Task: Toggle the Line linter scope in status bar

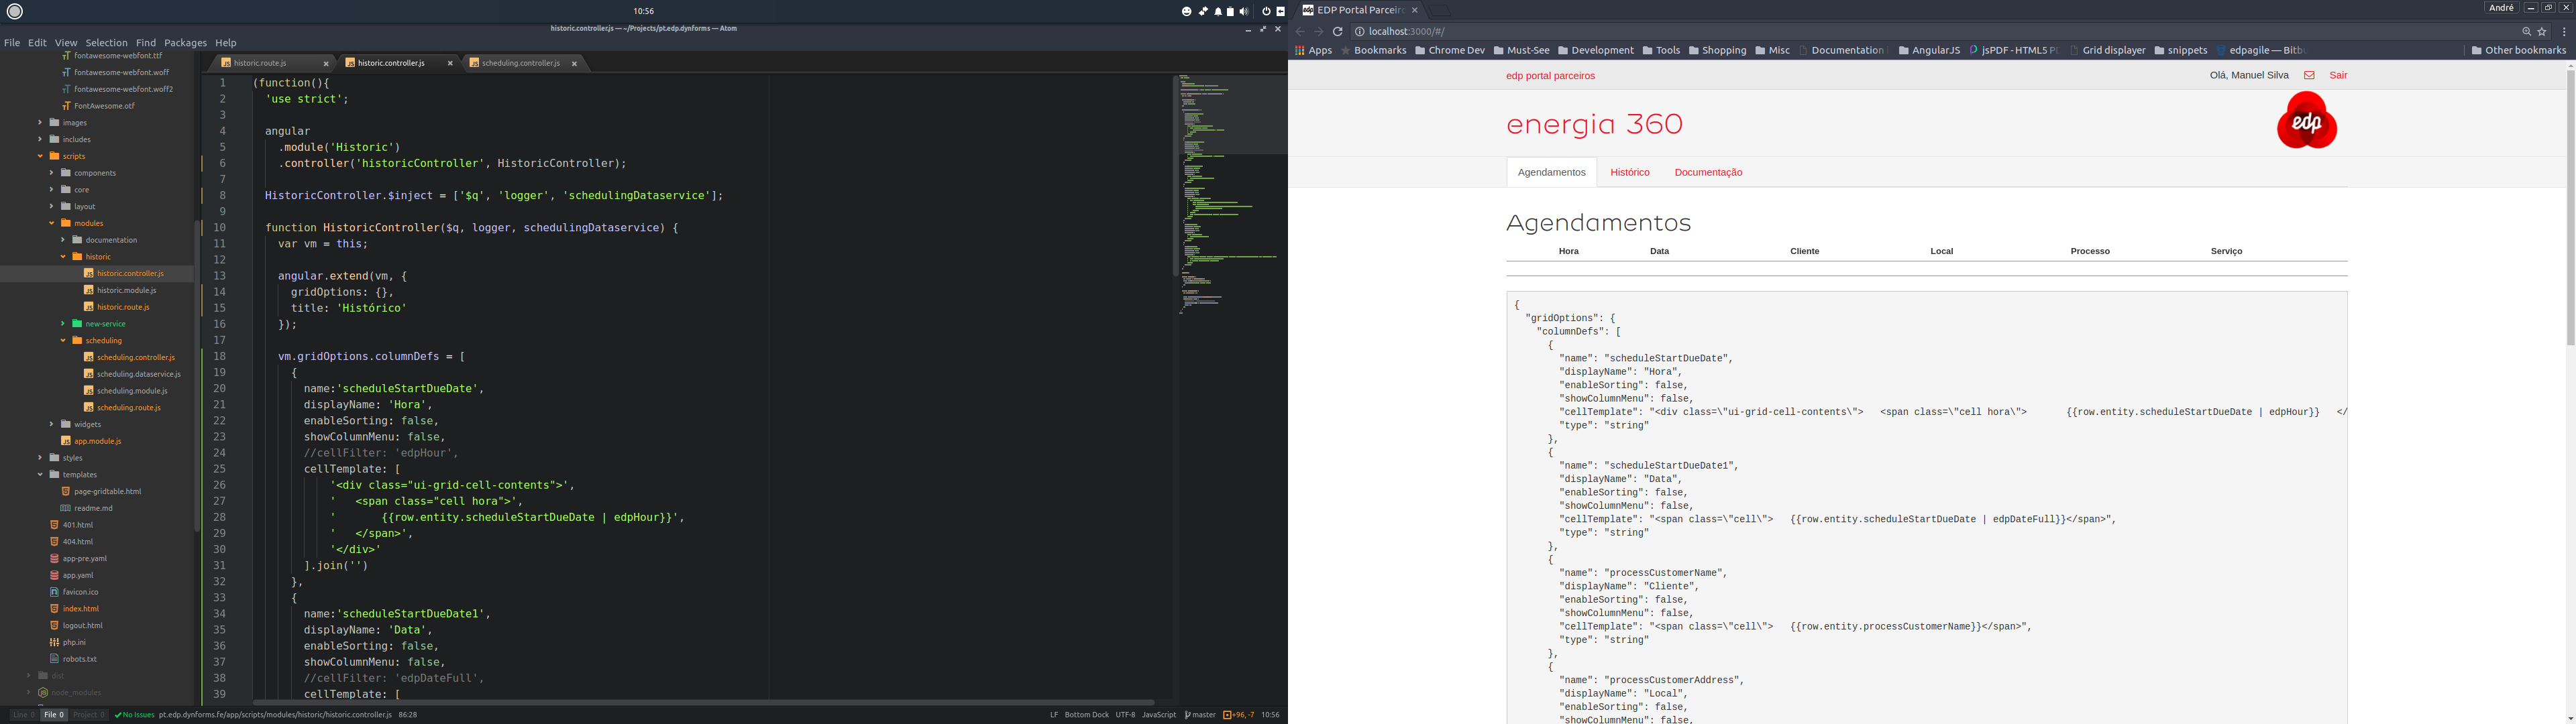Action: pyautogui.click(x=23, y=715)
